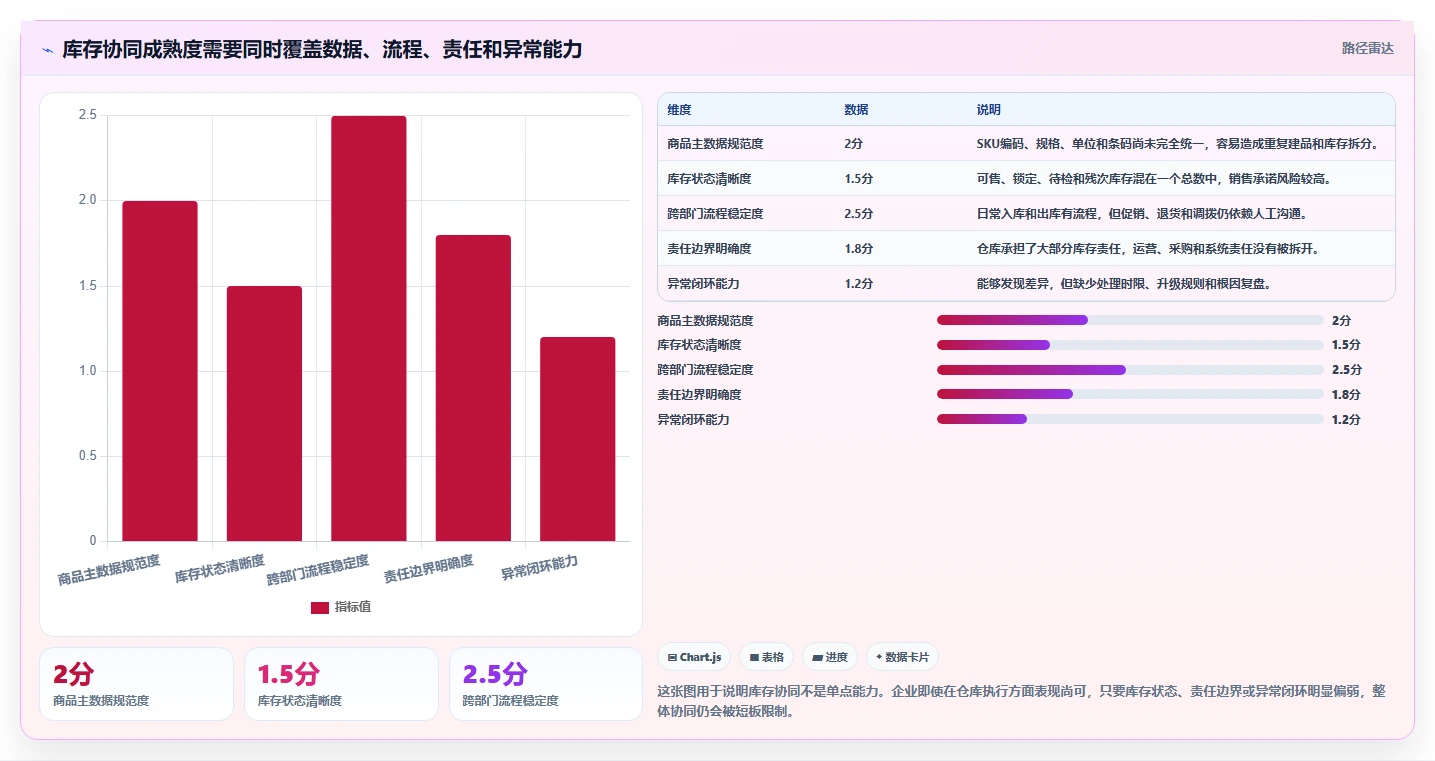
Task: Click the 跨部门流程稳定度 bar in the chart
Action: [369, 329]
